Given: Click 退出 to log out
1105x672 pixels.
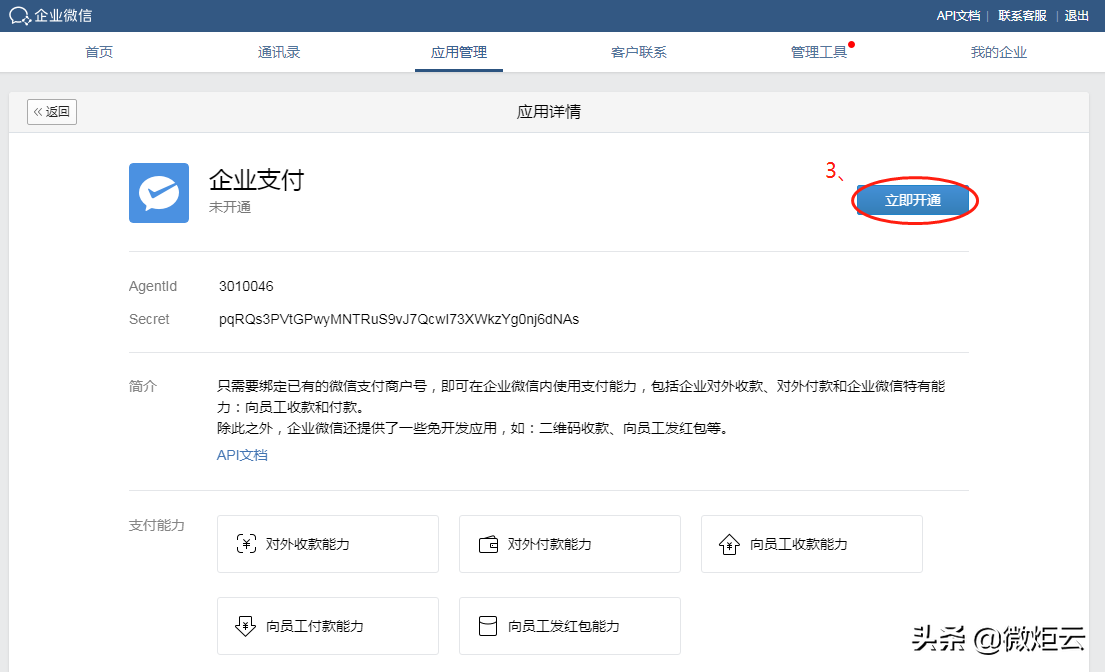Looking at the screenshot, I should click(1076, 15).
